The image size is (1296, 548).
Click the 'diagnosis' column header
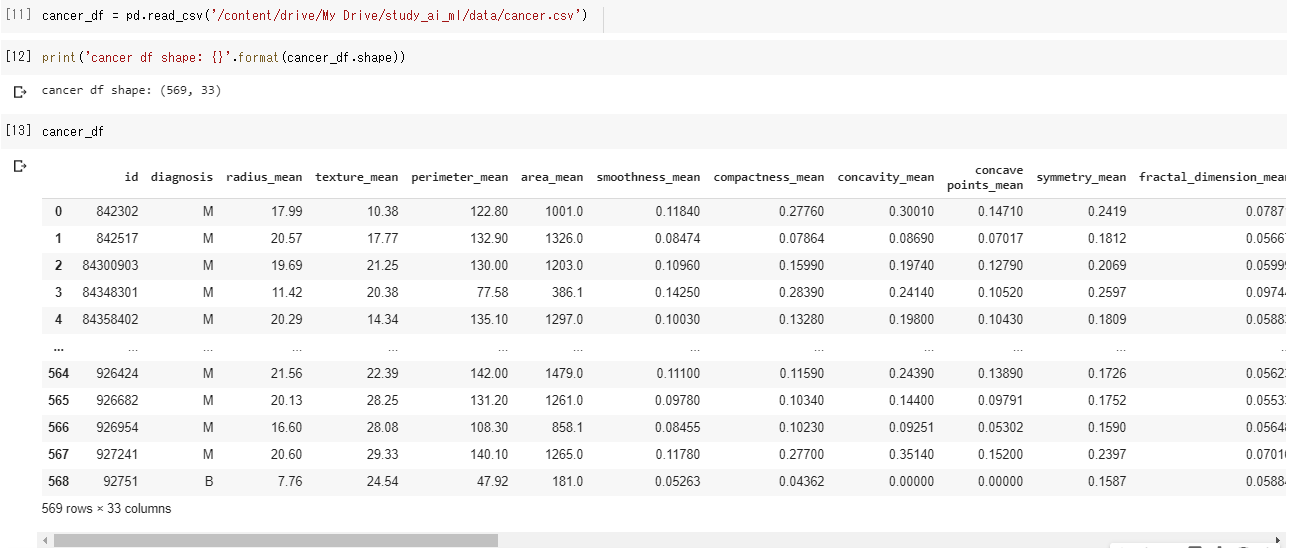pos(182,177)
